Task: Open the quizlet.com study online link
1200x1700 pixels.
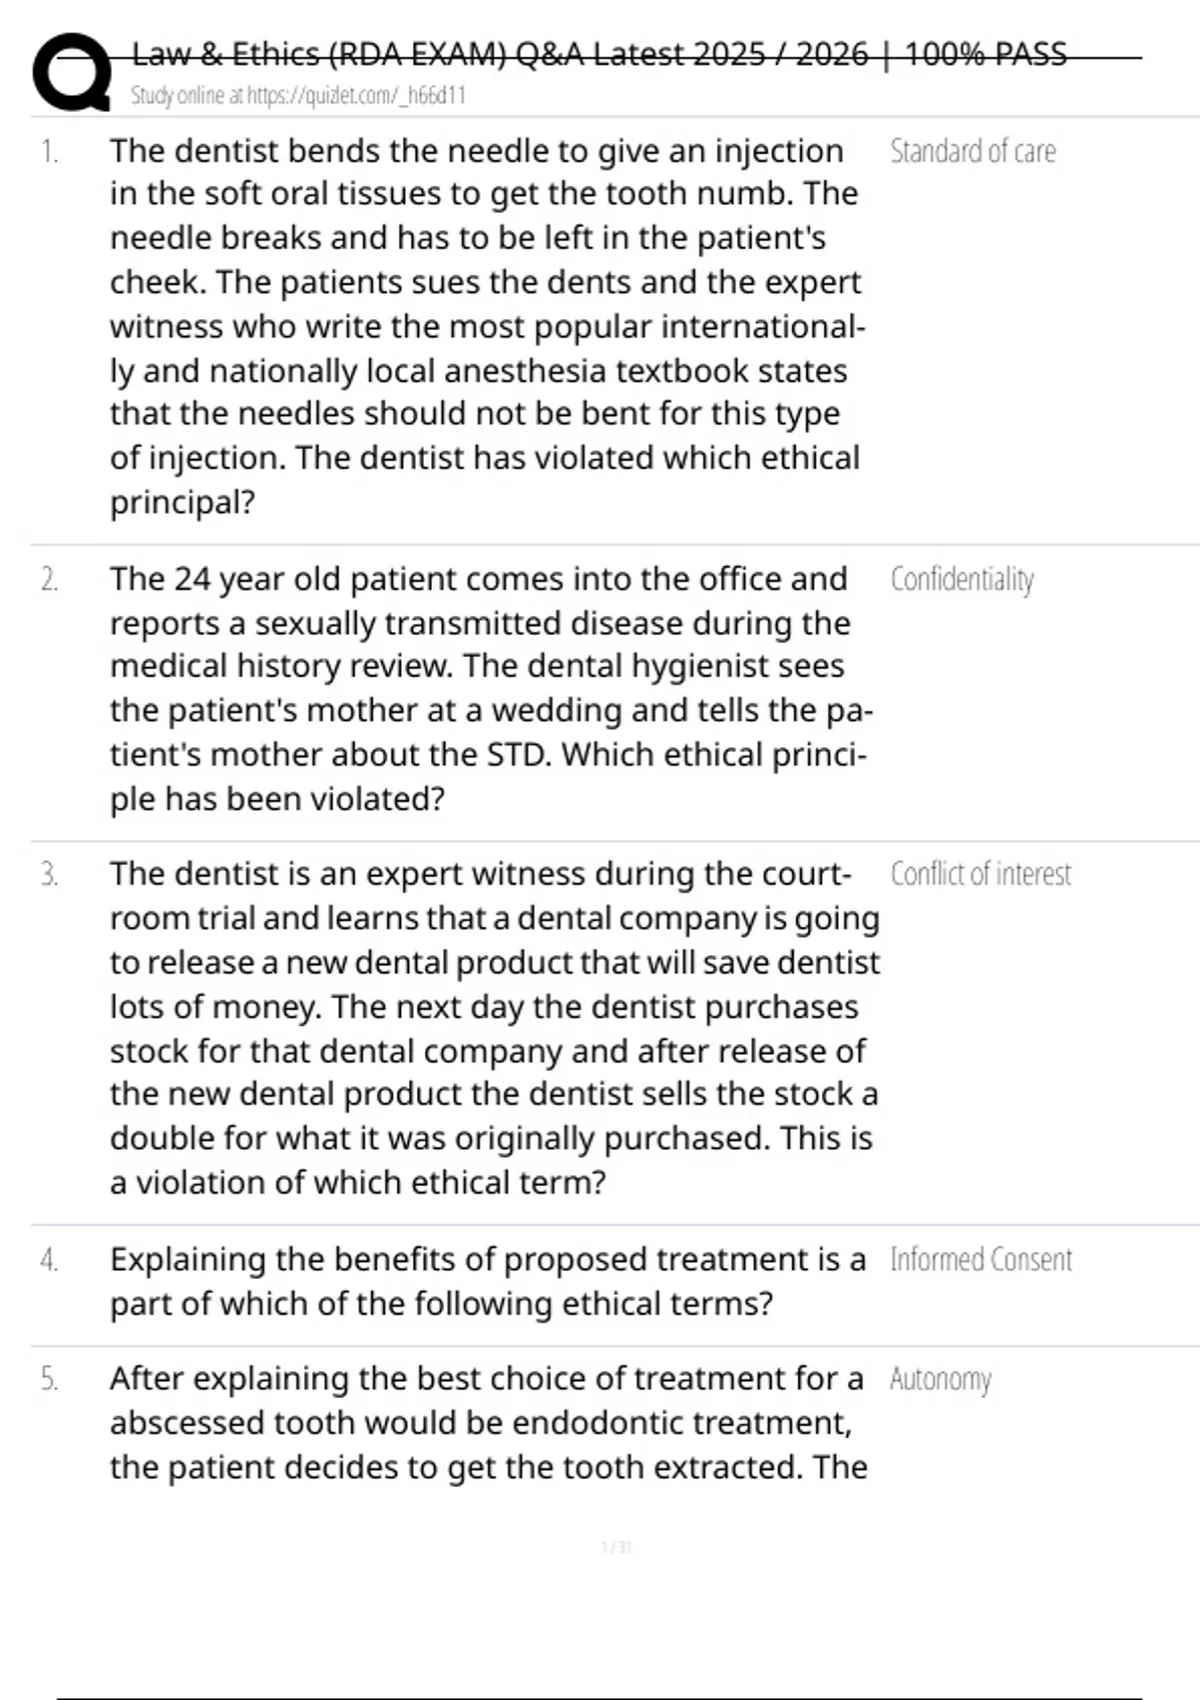Action: [298, 96]
